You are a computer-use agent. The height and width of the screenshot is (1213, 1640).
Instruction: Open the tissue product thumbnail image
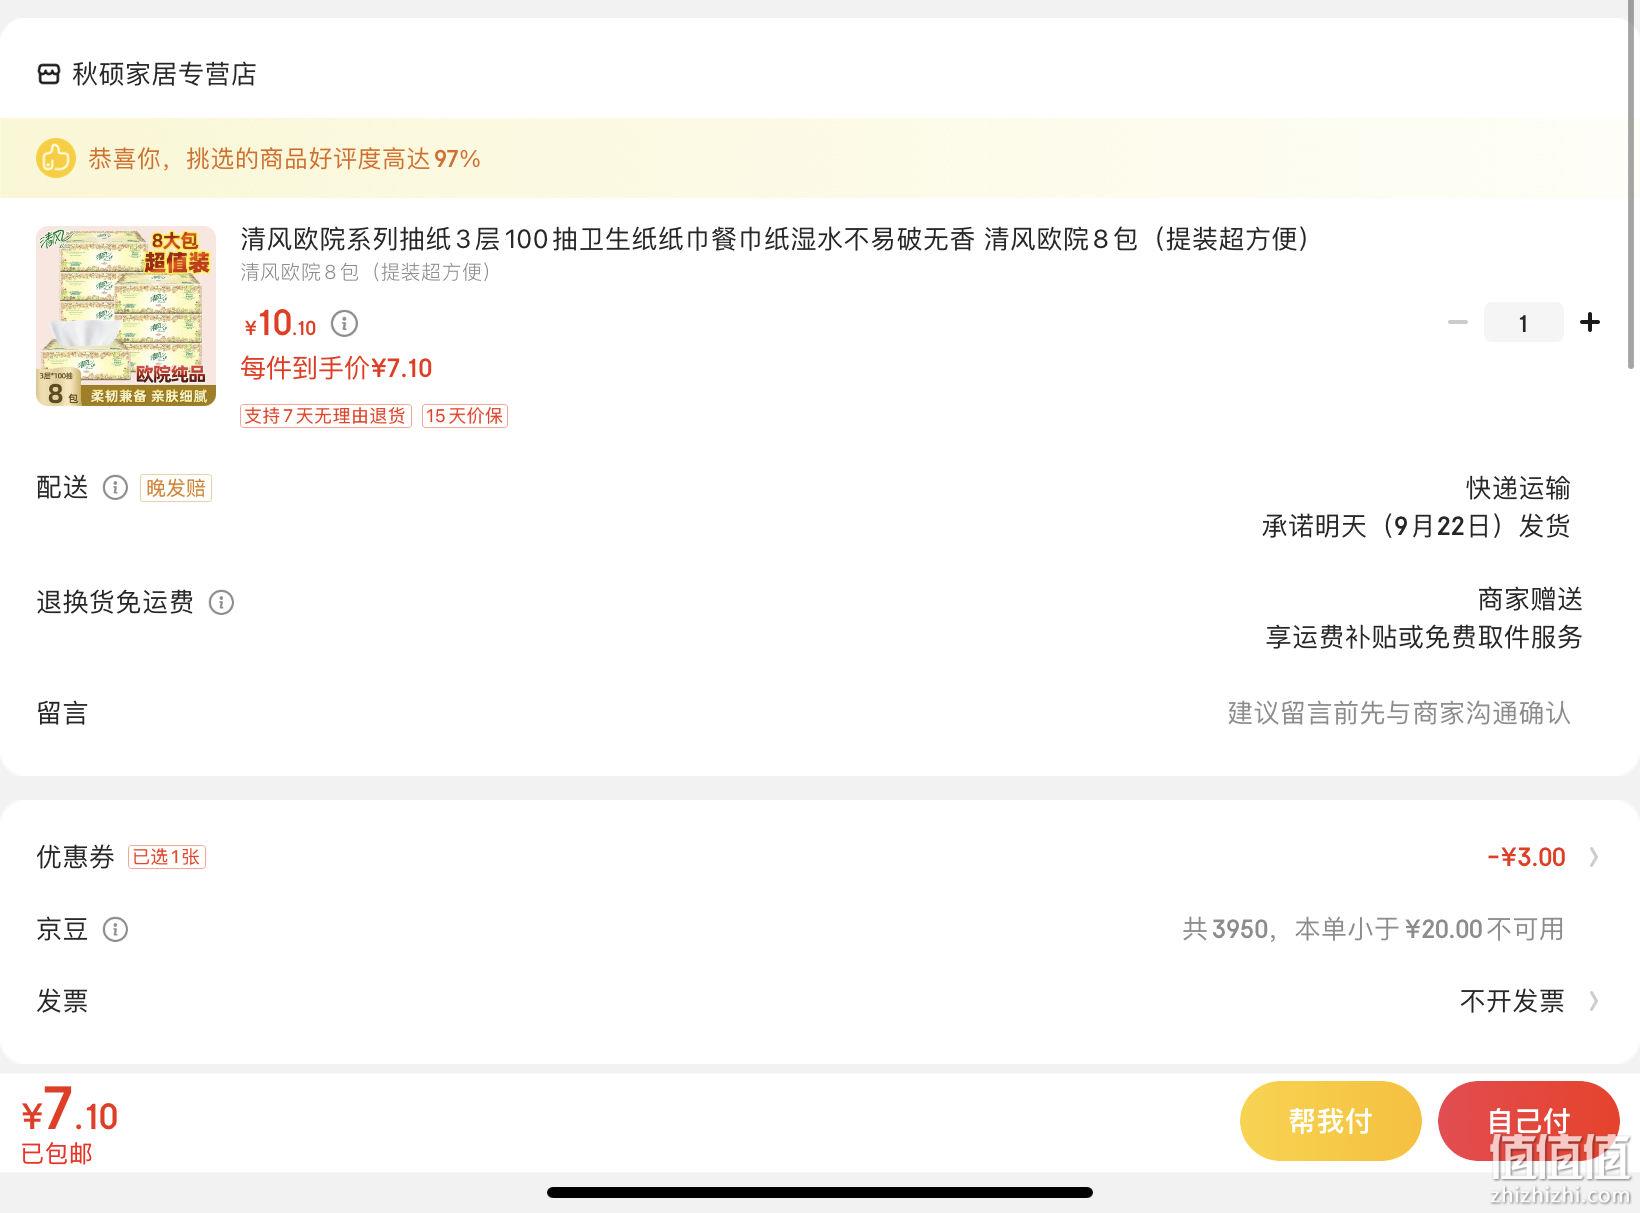126,316
